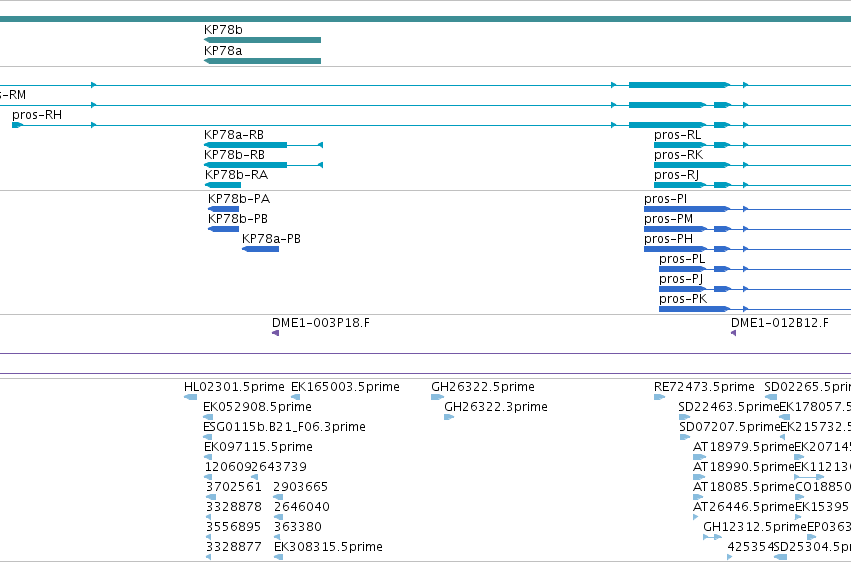851x562 pixels.
Task: Open the pros-PM protein feature
Action: [x=747, y=229]
